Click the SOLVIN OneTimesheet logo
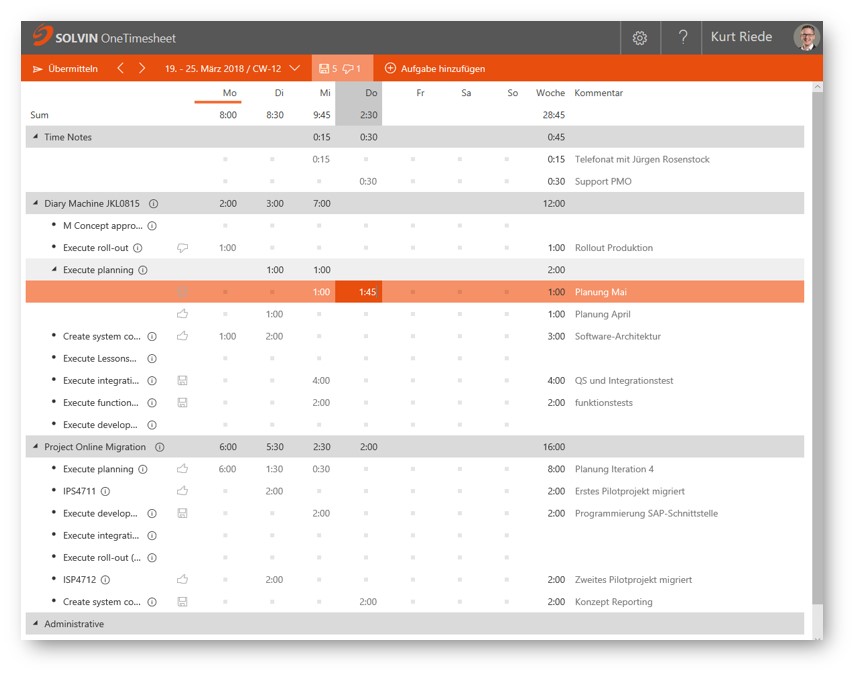857x675 pixels. click(104, 37)
